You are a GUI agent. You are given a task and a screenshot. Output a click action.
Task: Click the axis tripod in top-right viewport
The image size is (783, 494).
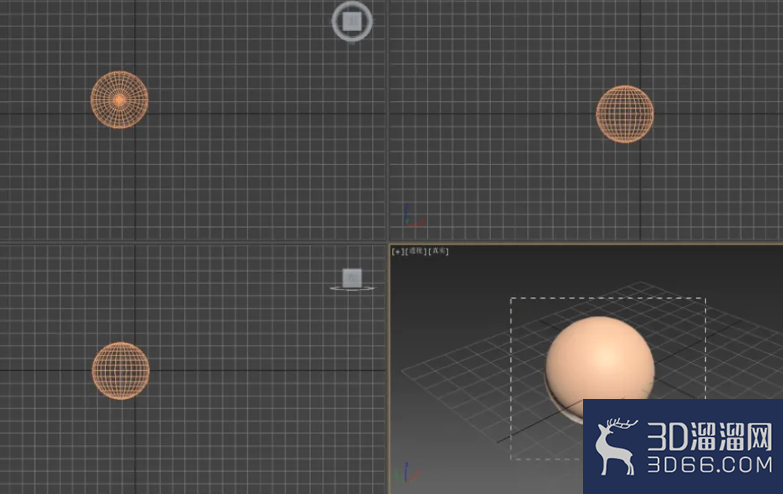click(413, 216)
